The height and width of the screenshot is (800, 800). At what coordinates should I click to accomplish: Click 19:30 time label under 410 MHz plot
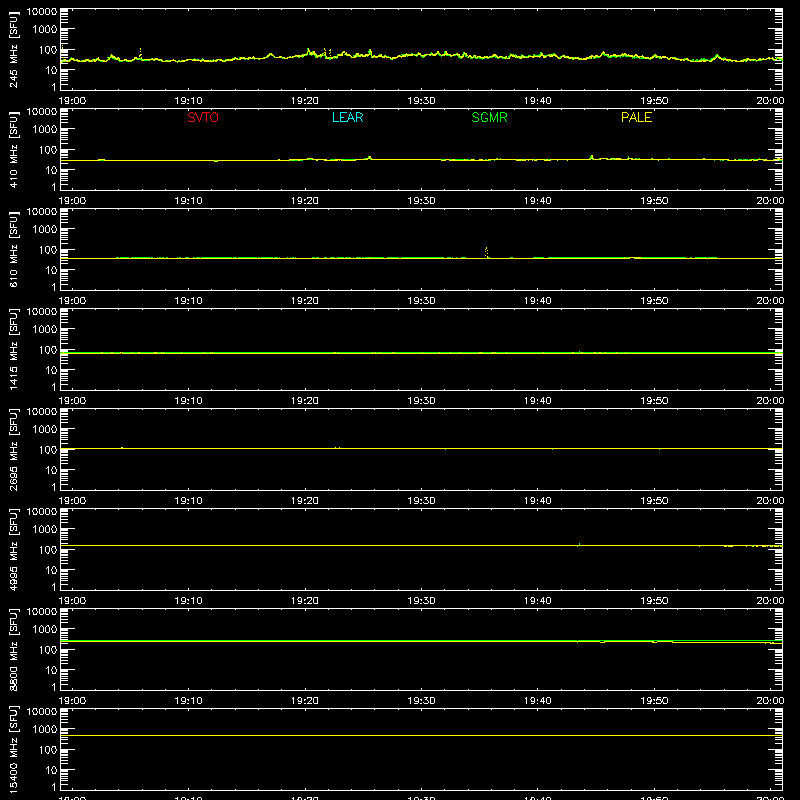click(421, 201)
